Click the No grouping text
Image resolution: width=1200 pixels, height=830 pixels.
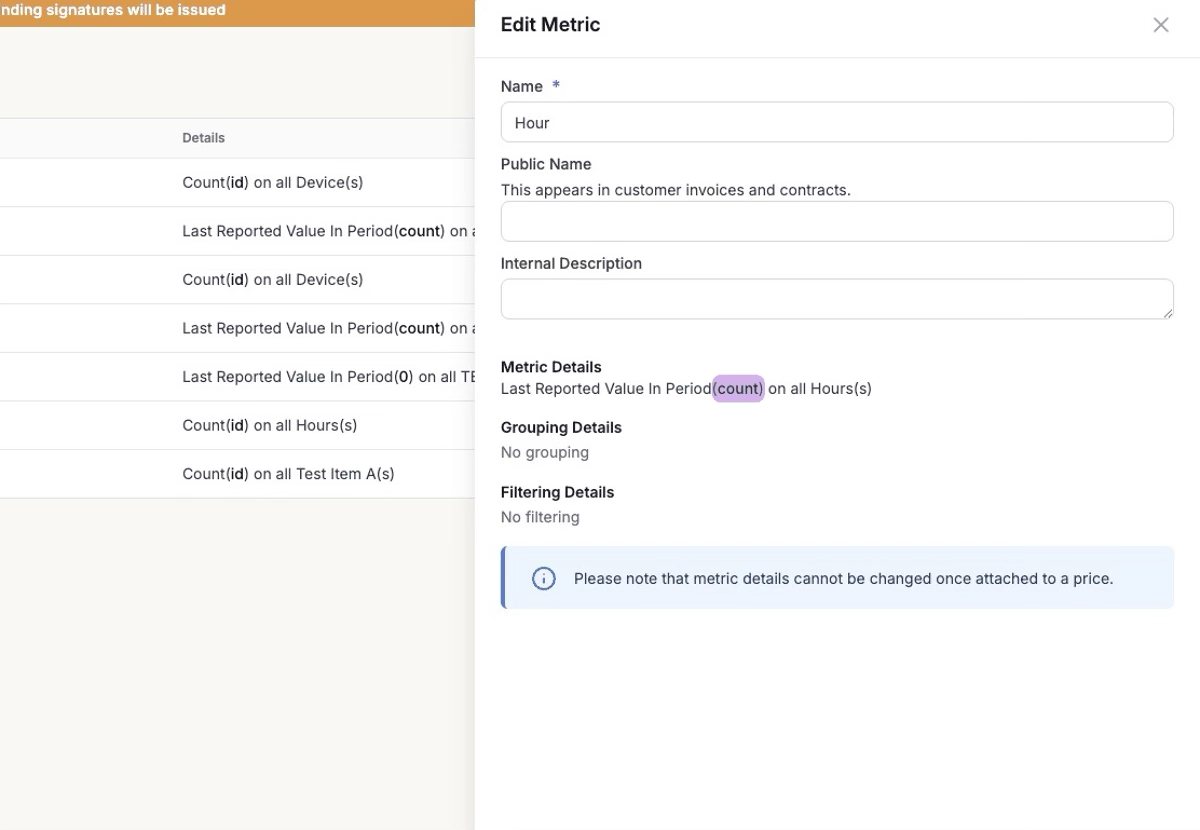coord(544,452)
